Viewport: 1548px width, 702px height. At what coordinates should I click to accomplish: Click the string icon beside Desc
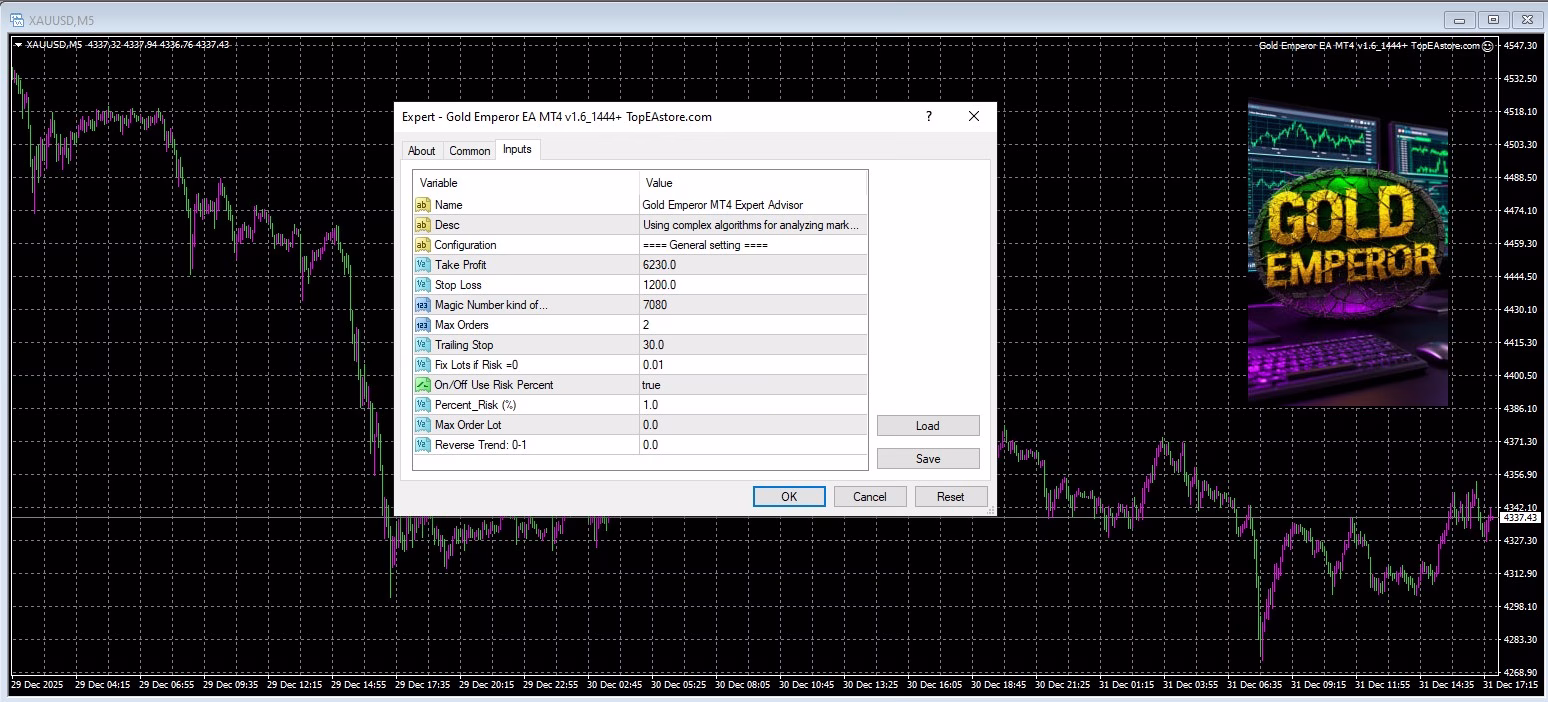tap(422, 225)
